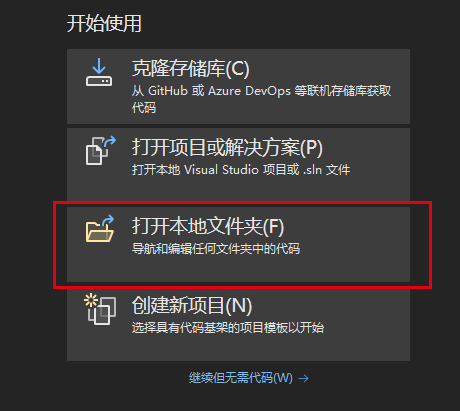The image size is (460, 411).
Task: Click the arrow after 继续但无需代码(W)
Action: pos(303,378)
